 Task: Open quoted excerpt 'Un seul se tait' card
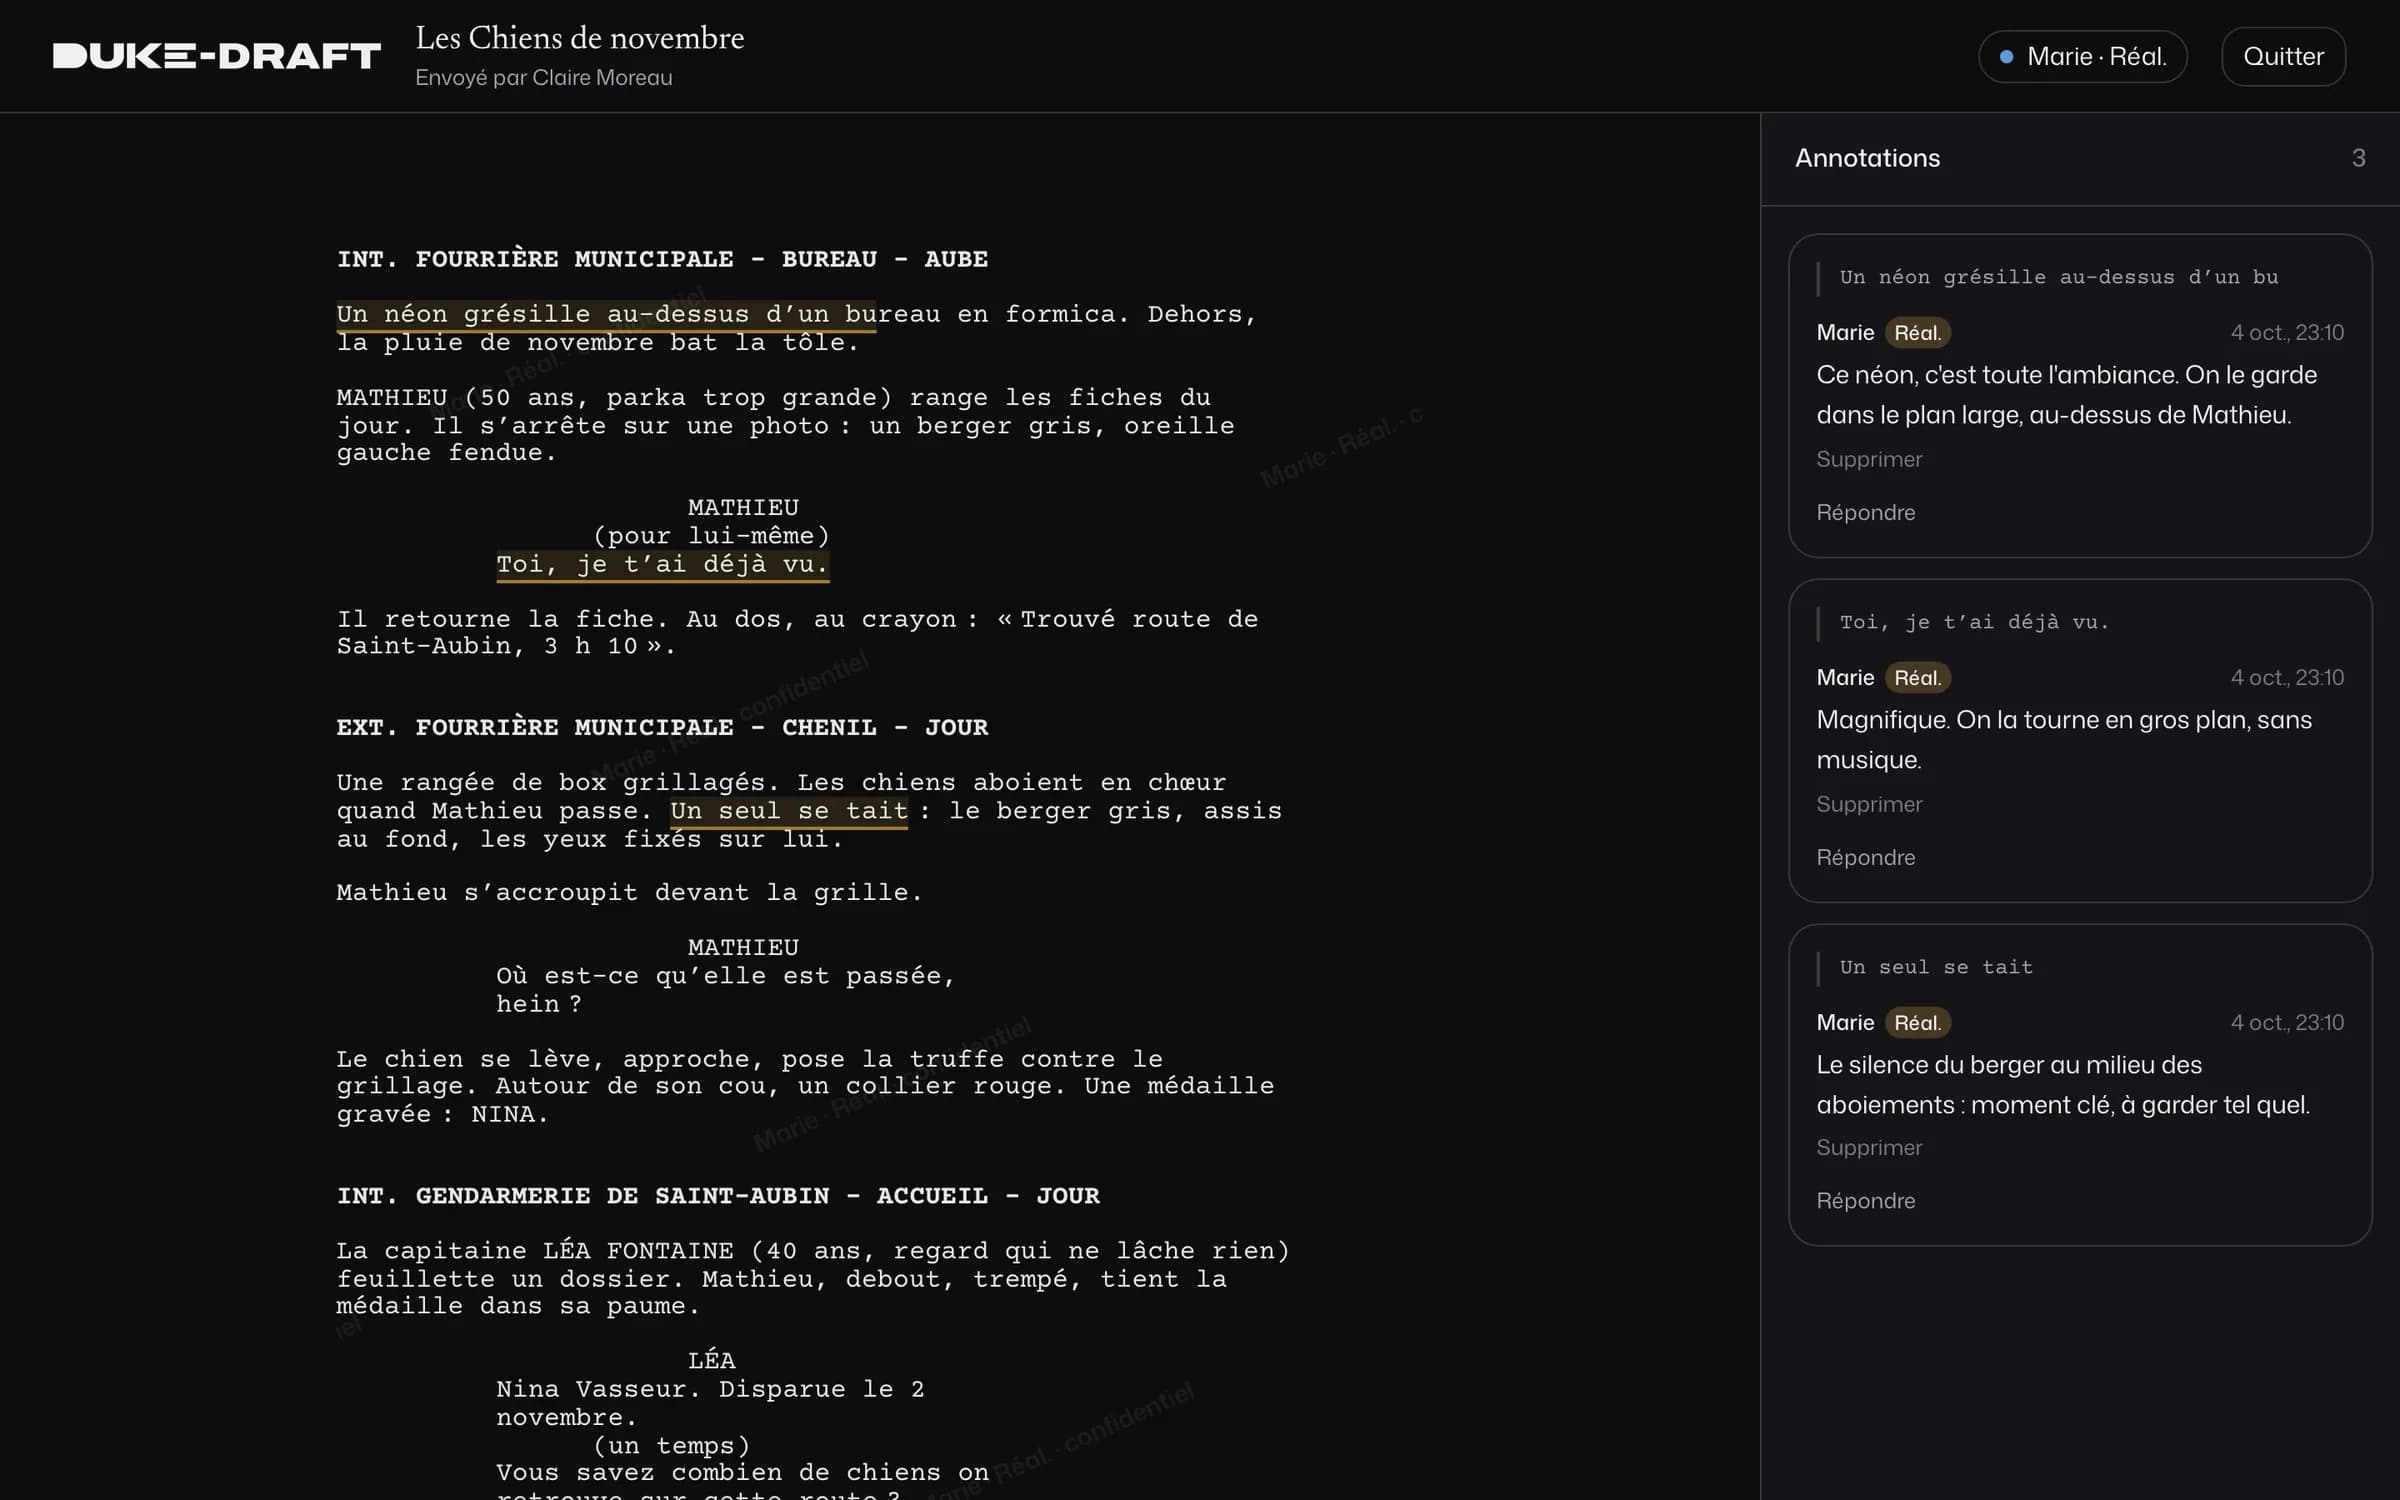click(x=1936, y=967)
